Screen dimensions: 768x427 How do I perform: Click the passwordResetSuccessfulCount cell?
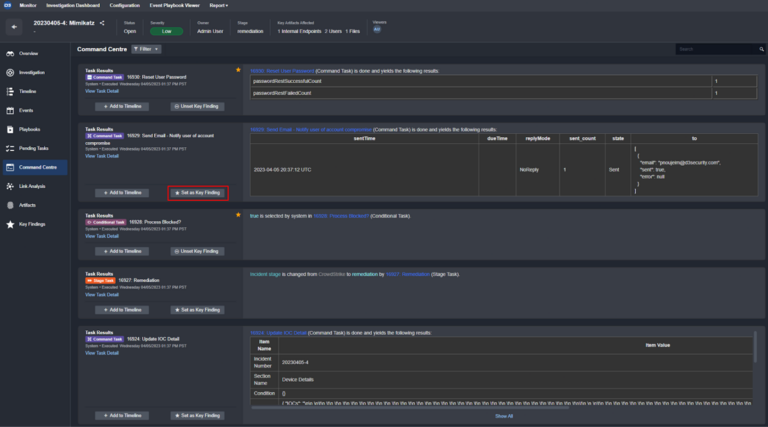pyautogui.click(x=480, y=81)
